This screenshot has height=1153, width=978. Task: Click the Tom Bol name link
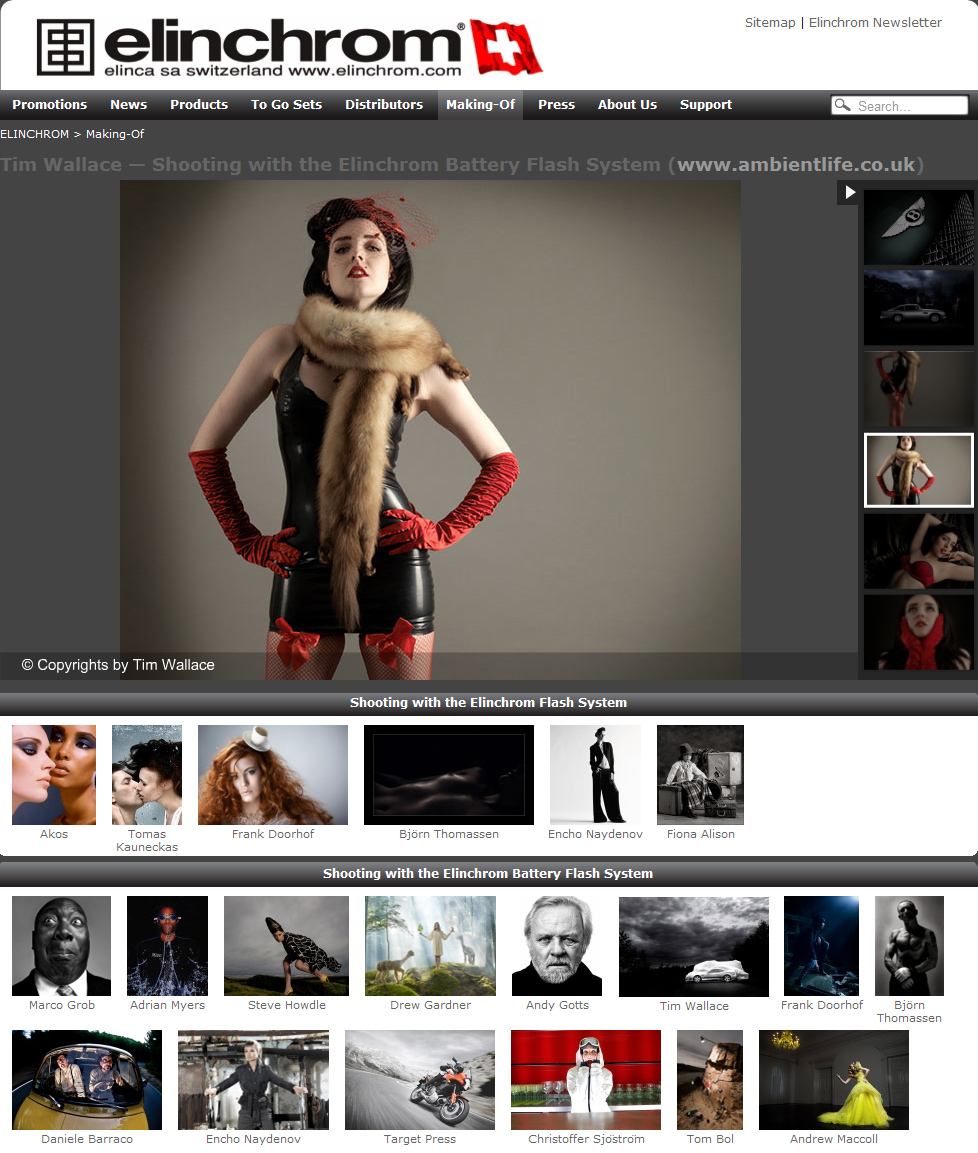click(710, 1139)
